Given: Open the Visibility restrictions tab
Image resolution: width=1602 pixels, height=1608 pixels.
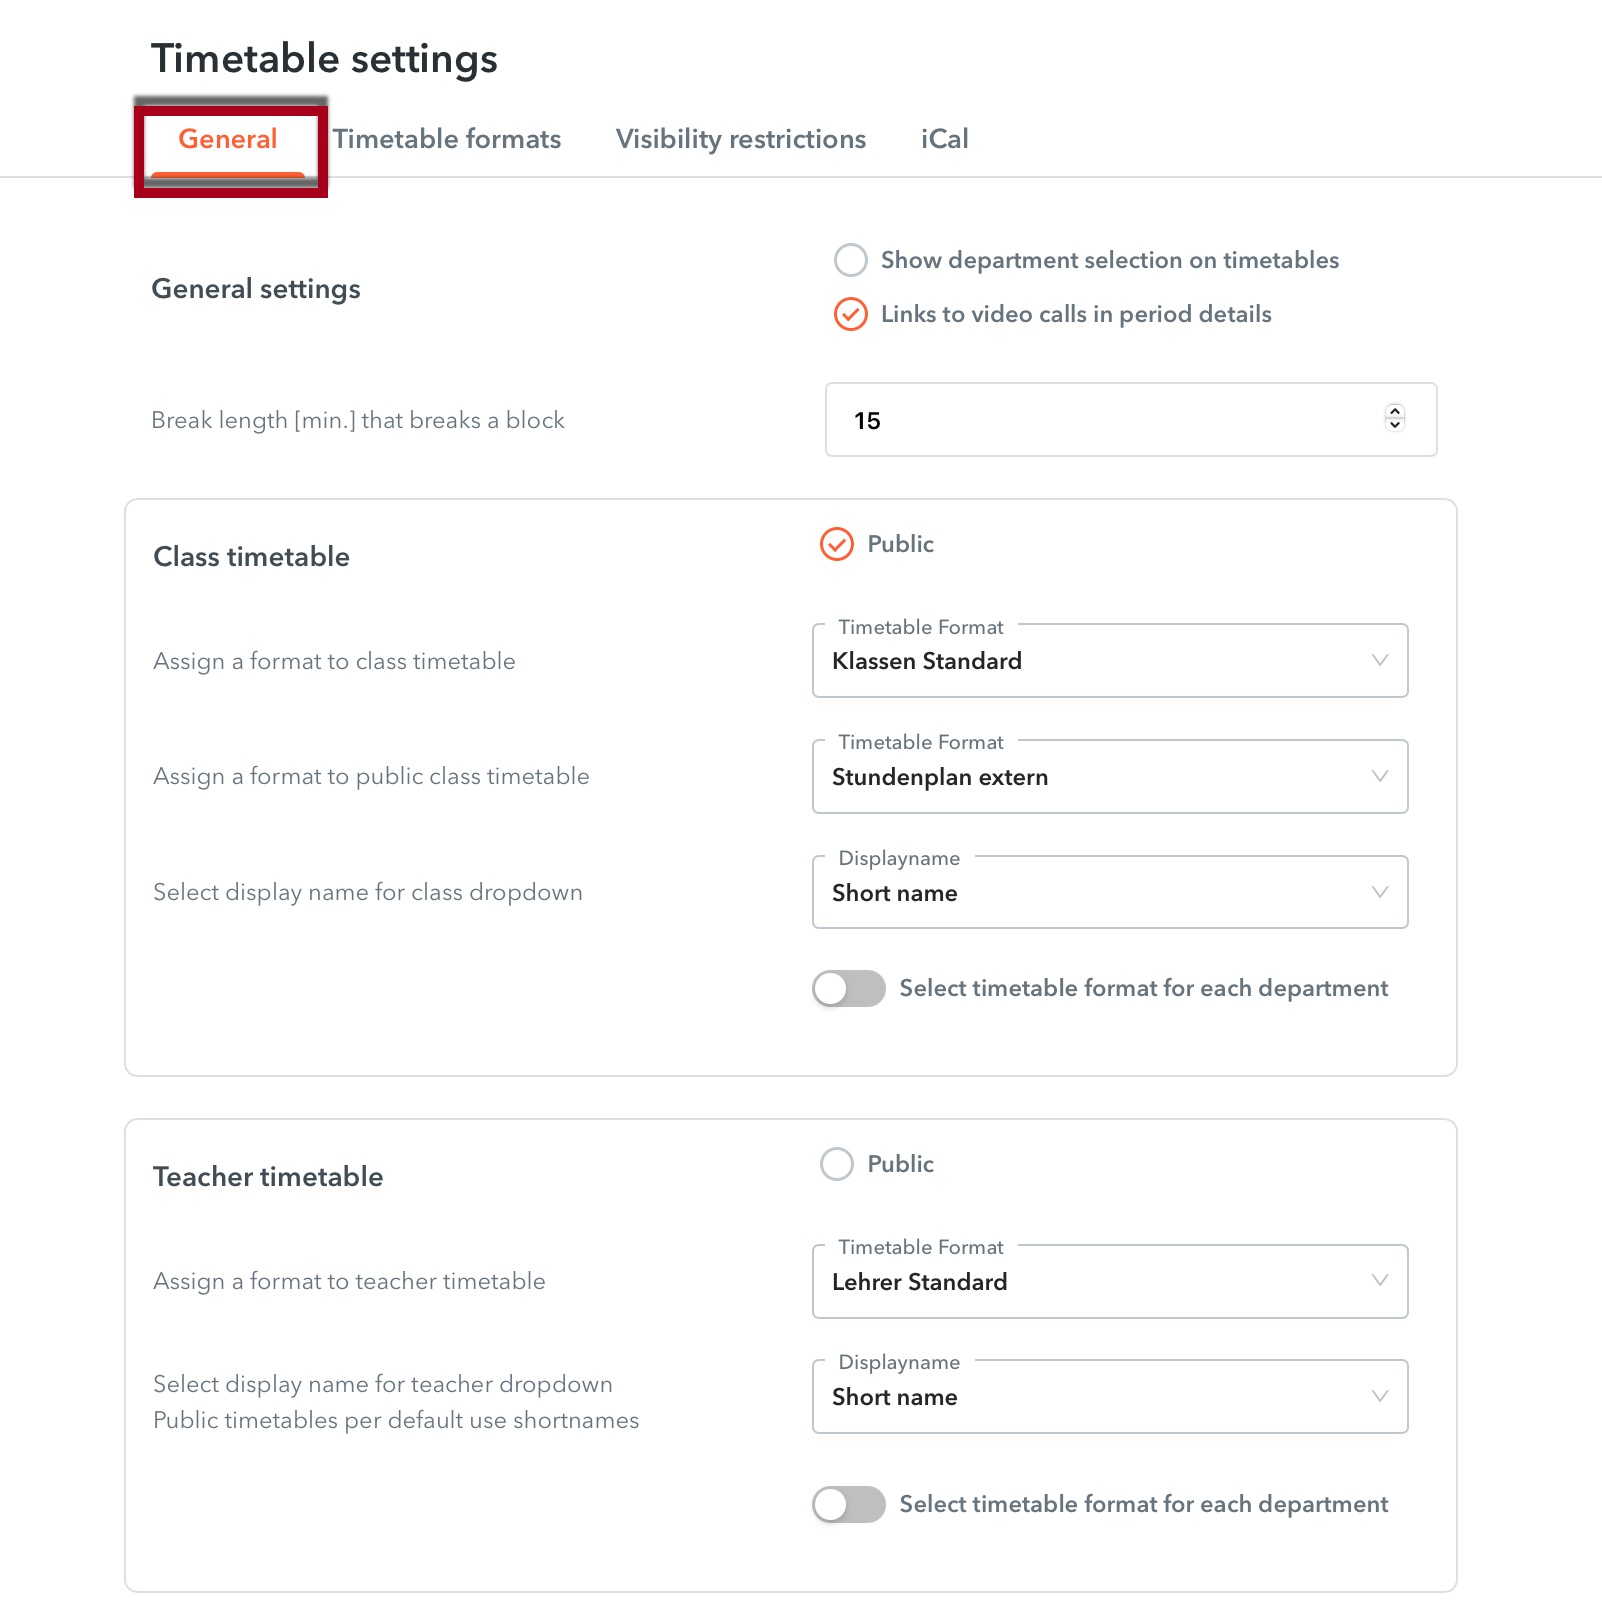Looking at the screenshot, I should coord(740,139).
